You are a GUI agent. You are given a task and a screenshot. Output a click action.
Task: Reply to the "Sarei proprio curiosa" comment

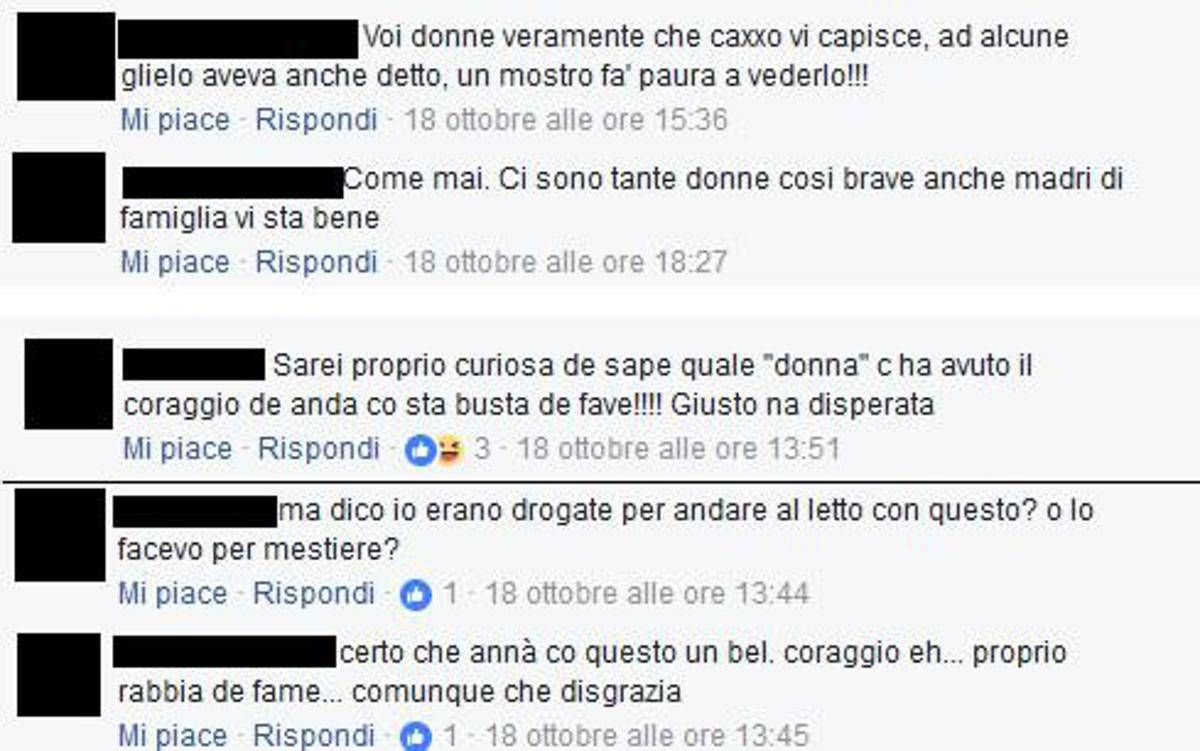pos(319,449)
